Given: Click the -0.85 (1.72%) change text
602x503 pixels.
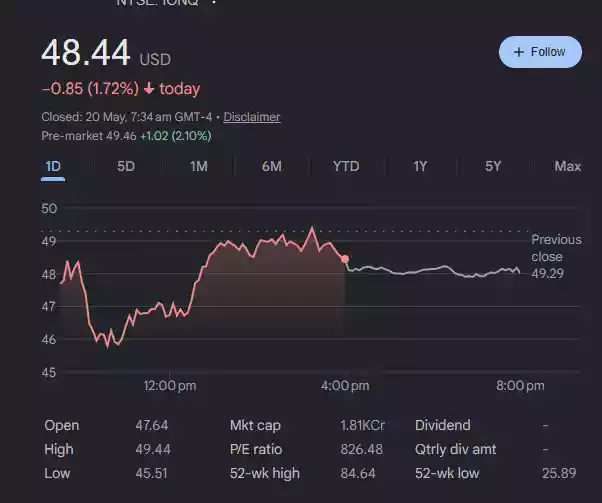Looking at the screenshot, I should [90, 89].
